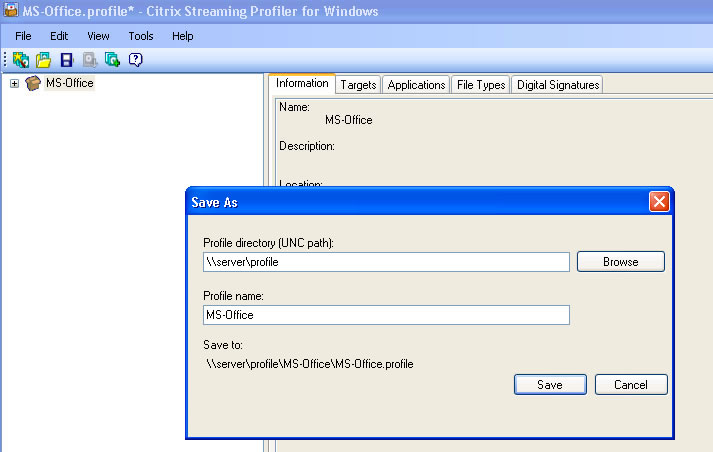
Task: Open the Help menu
Action: point(183,36)
